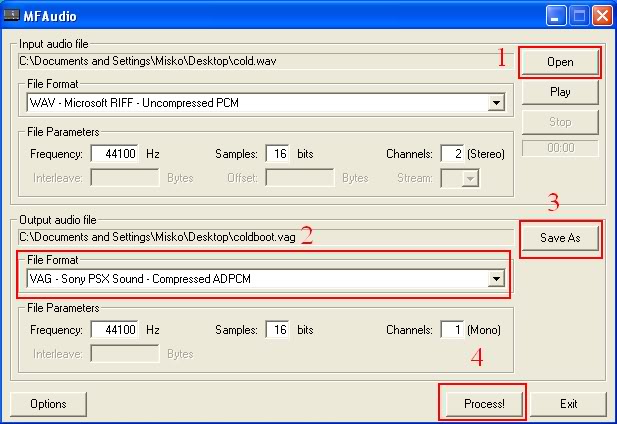
Task: Minimize the MFAudio window
Action: [557, 16]
